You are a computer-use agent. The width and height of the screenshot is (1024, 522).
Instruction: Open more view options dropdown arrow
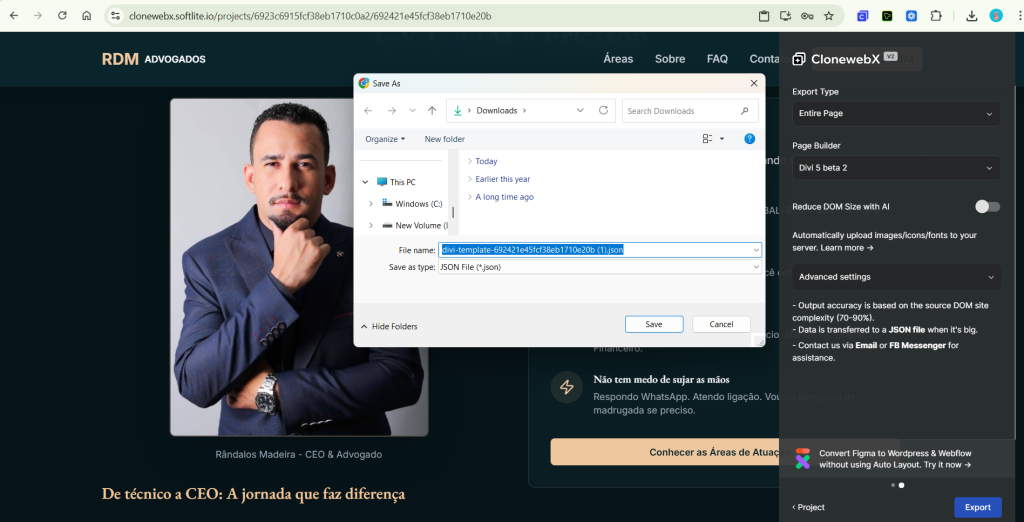pos(722,139)
